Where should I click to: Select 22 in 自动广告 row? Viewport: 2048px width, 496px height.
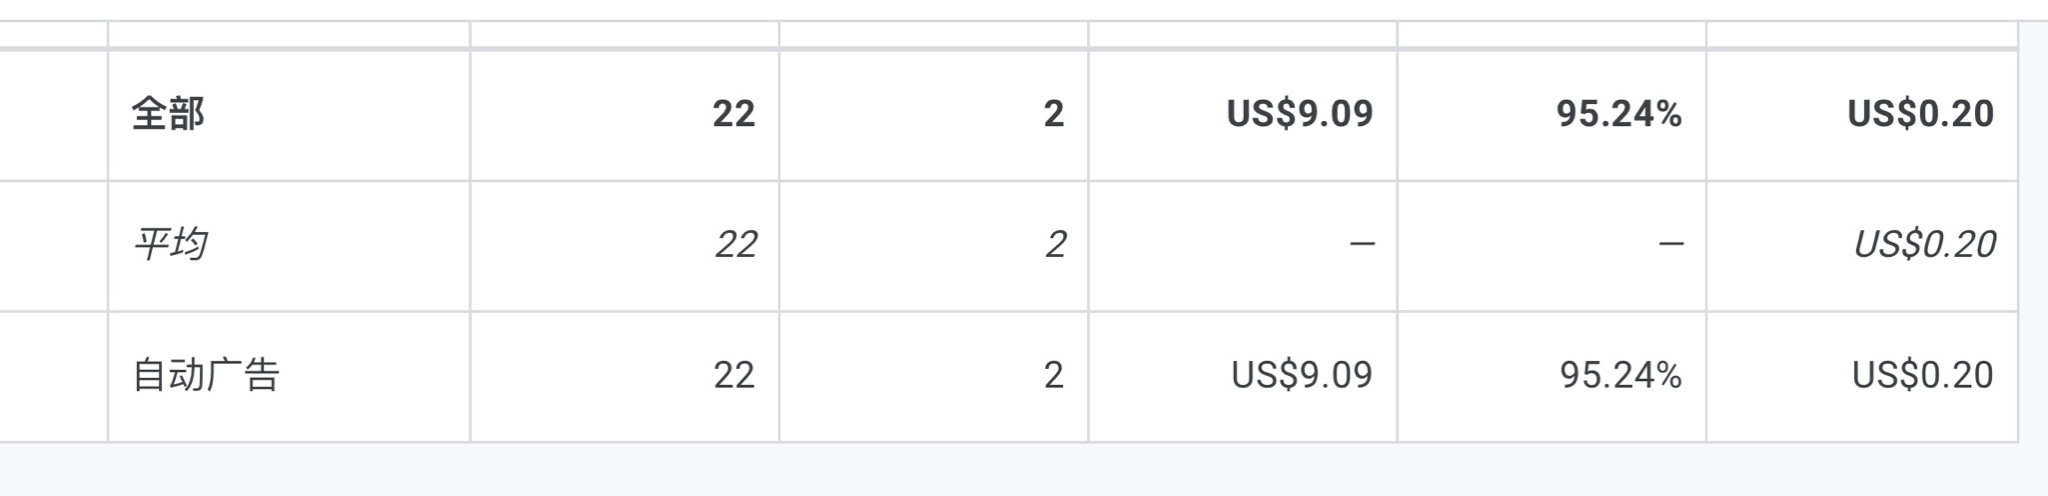734,375
